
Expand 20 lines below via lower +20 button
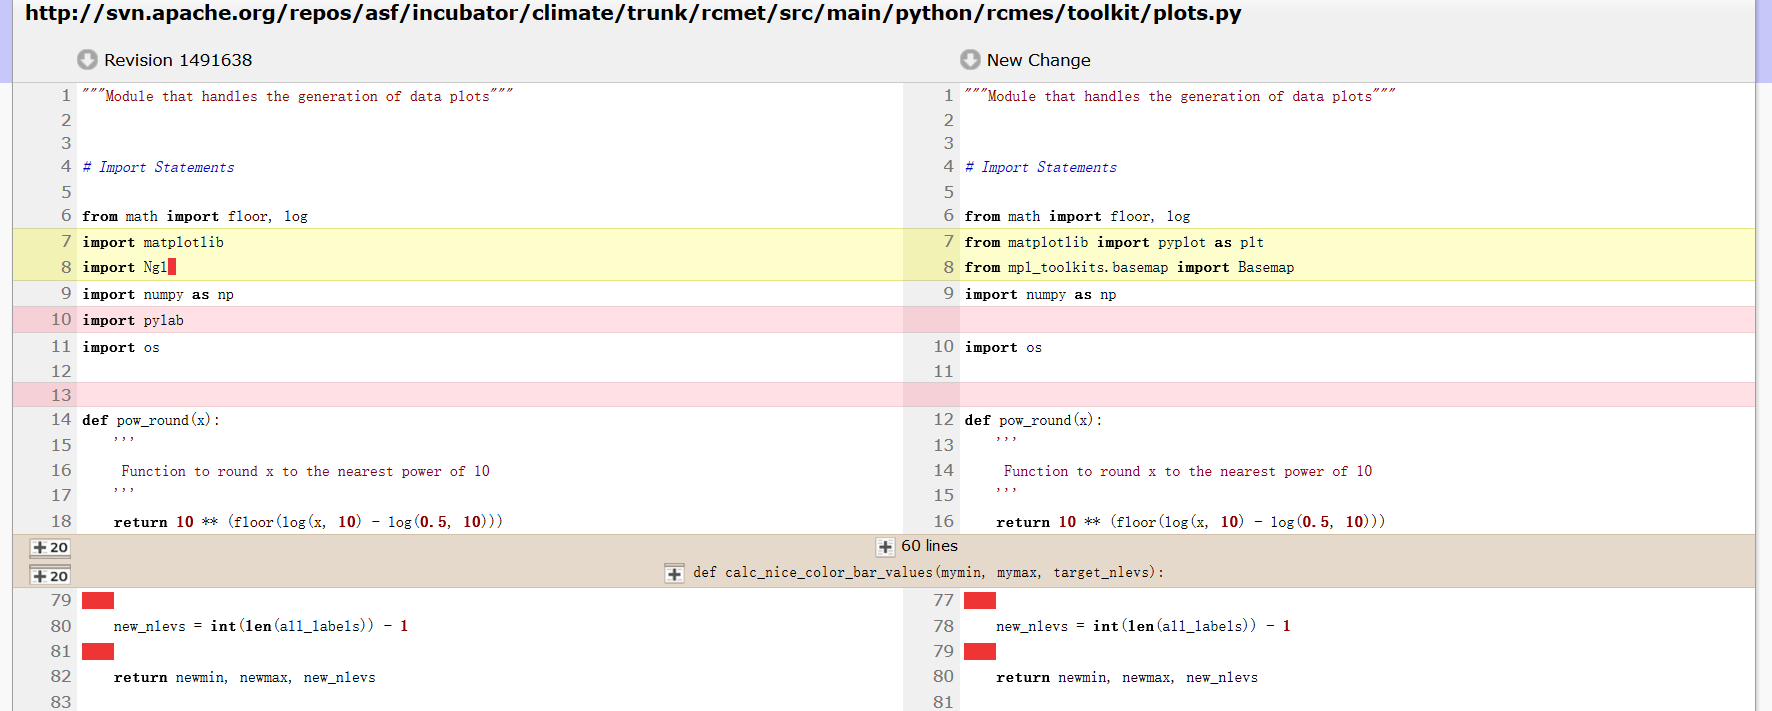(x=50, y=576)
